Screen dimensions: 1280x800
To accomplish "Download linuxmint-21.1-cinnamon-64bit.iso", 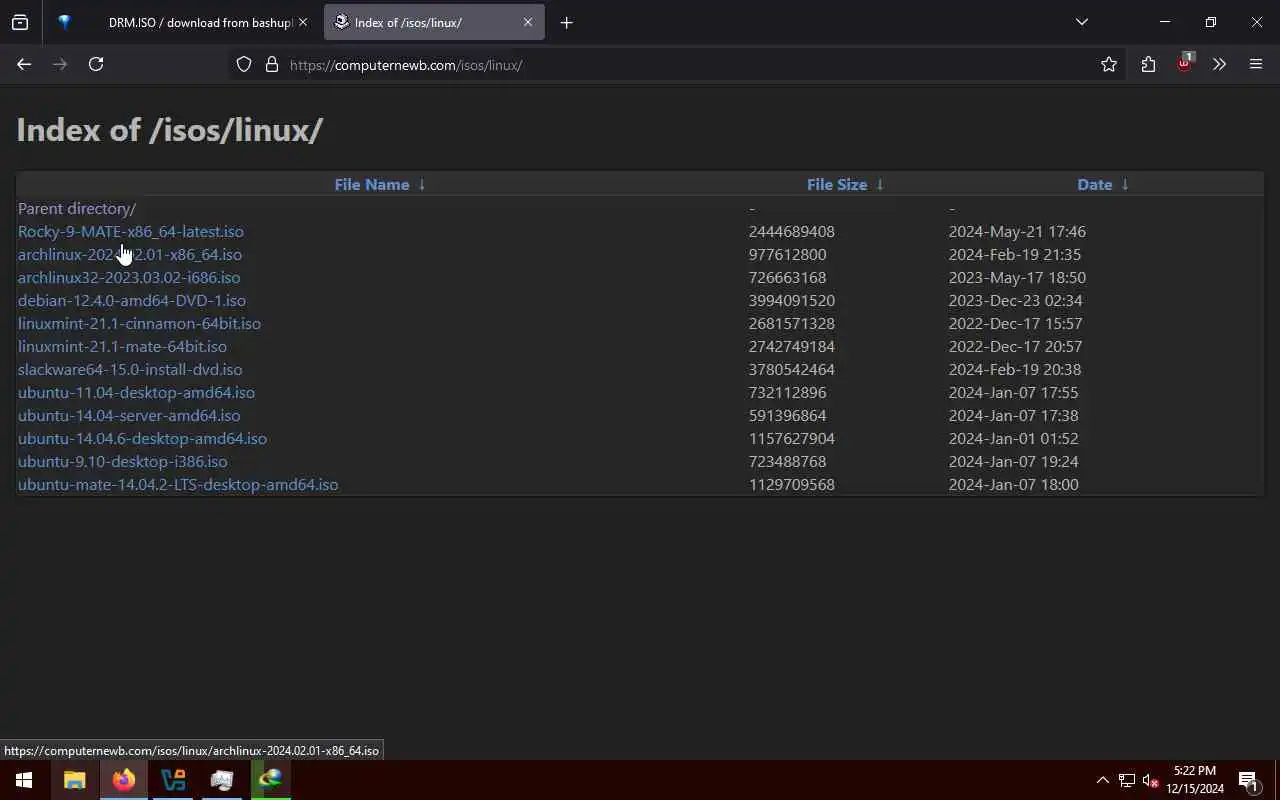I will coord(139,323).
